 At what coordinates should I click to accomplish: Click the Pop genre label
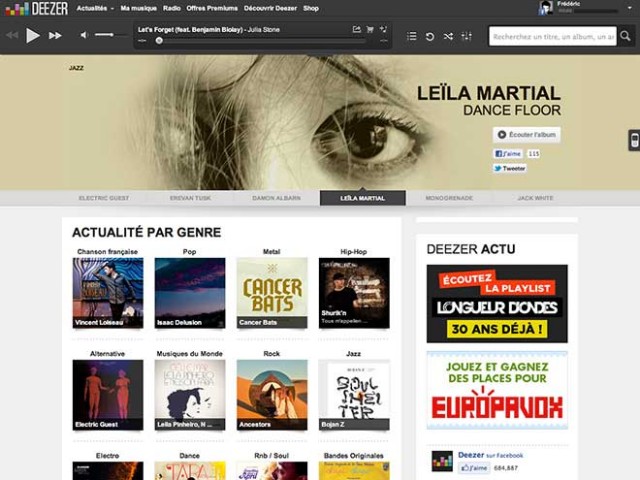pyautogui.click(x=189, y=251)
